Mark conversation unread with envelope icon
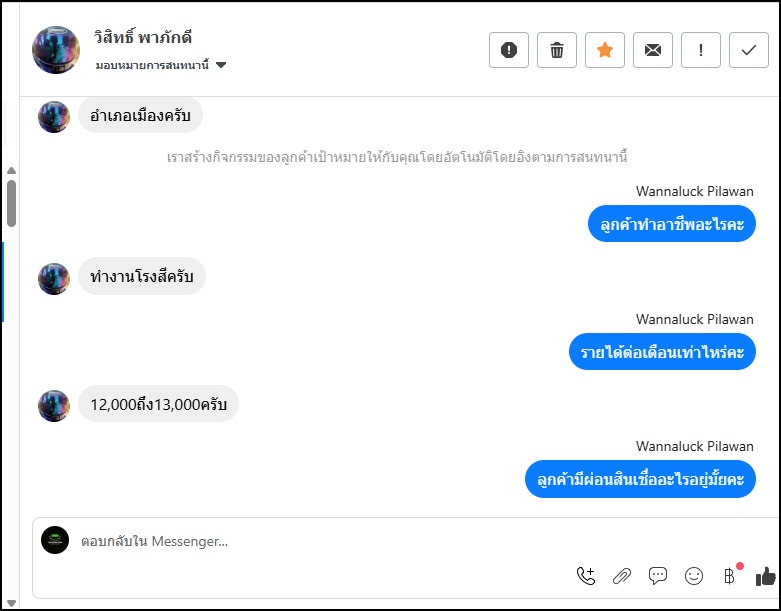The width and height of the screenshot is (781, 611). point(653,50)
